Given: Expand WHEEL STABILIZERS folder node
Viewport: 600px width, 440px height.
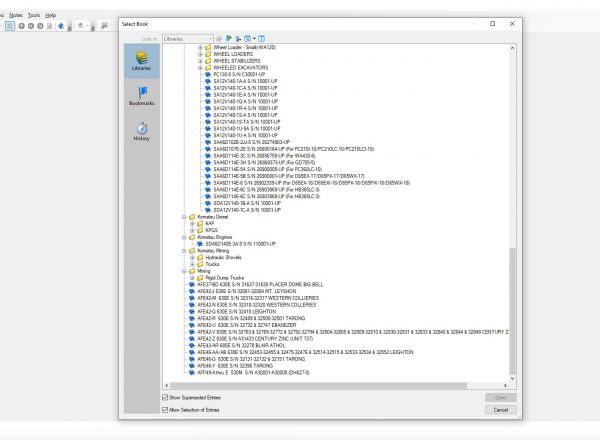Looking at the screenshot, I should (200, 61).
